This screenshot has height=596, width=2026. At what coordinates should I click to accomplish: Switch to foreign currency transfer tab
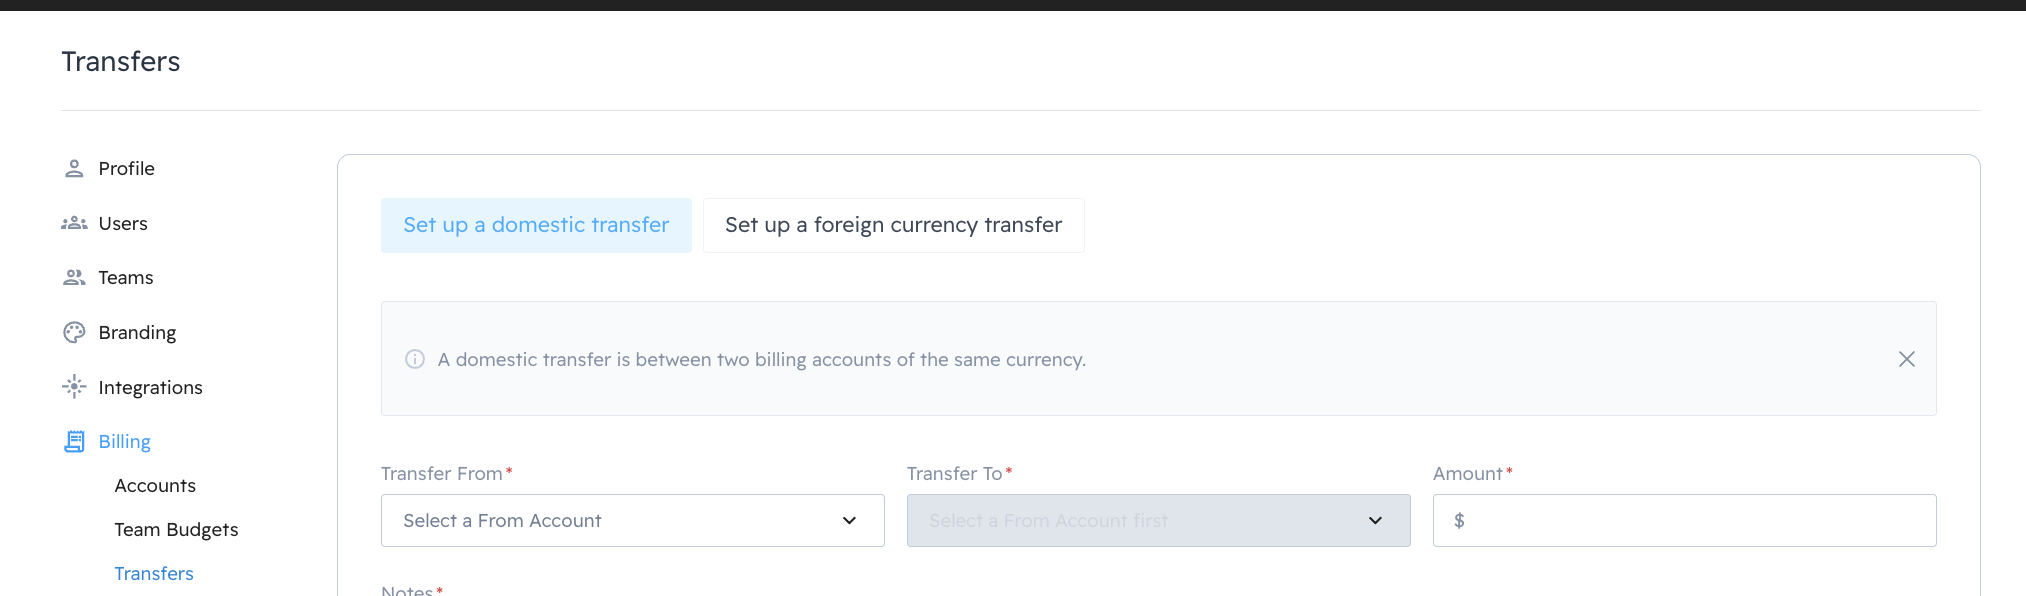(893, 225)
